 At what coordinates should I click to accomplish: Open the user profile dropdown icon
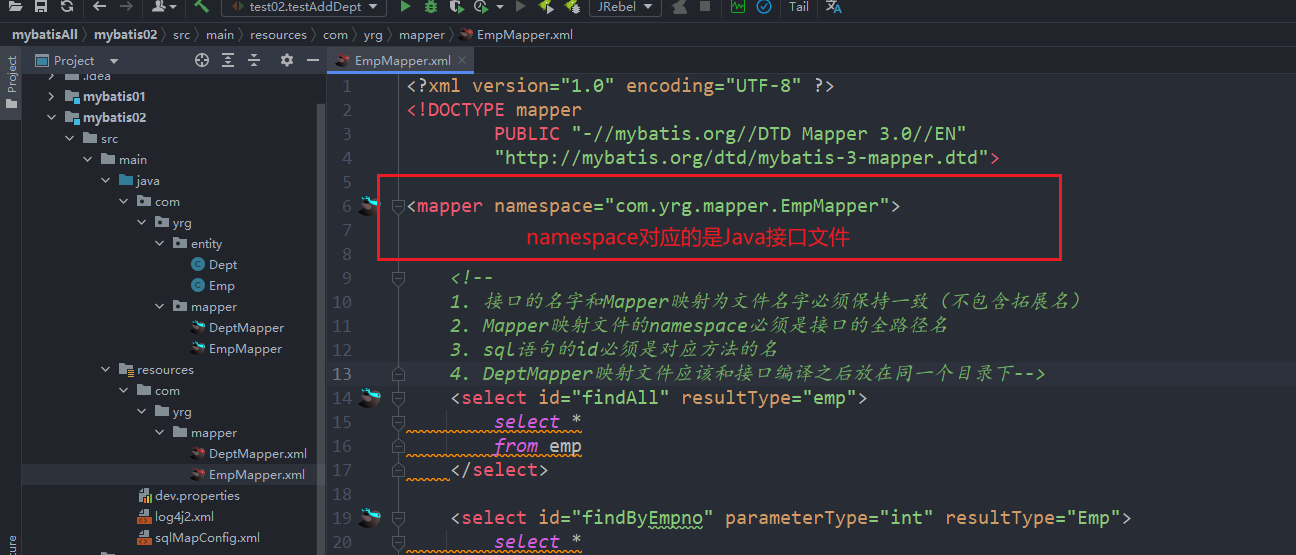pos(165,7)
